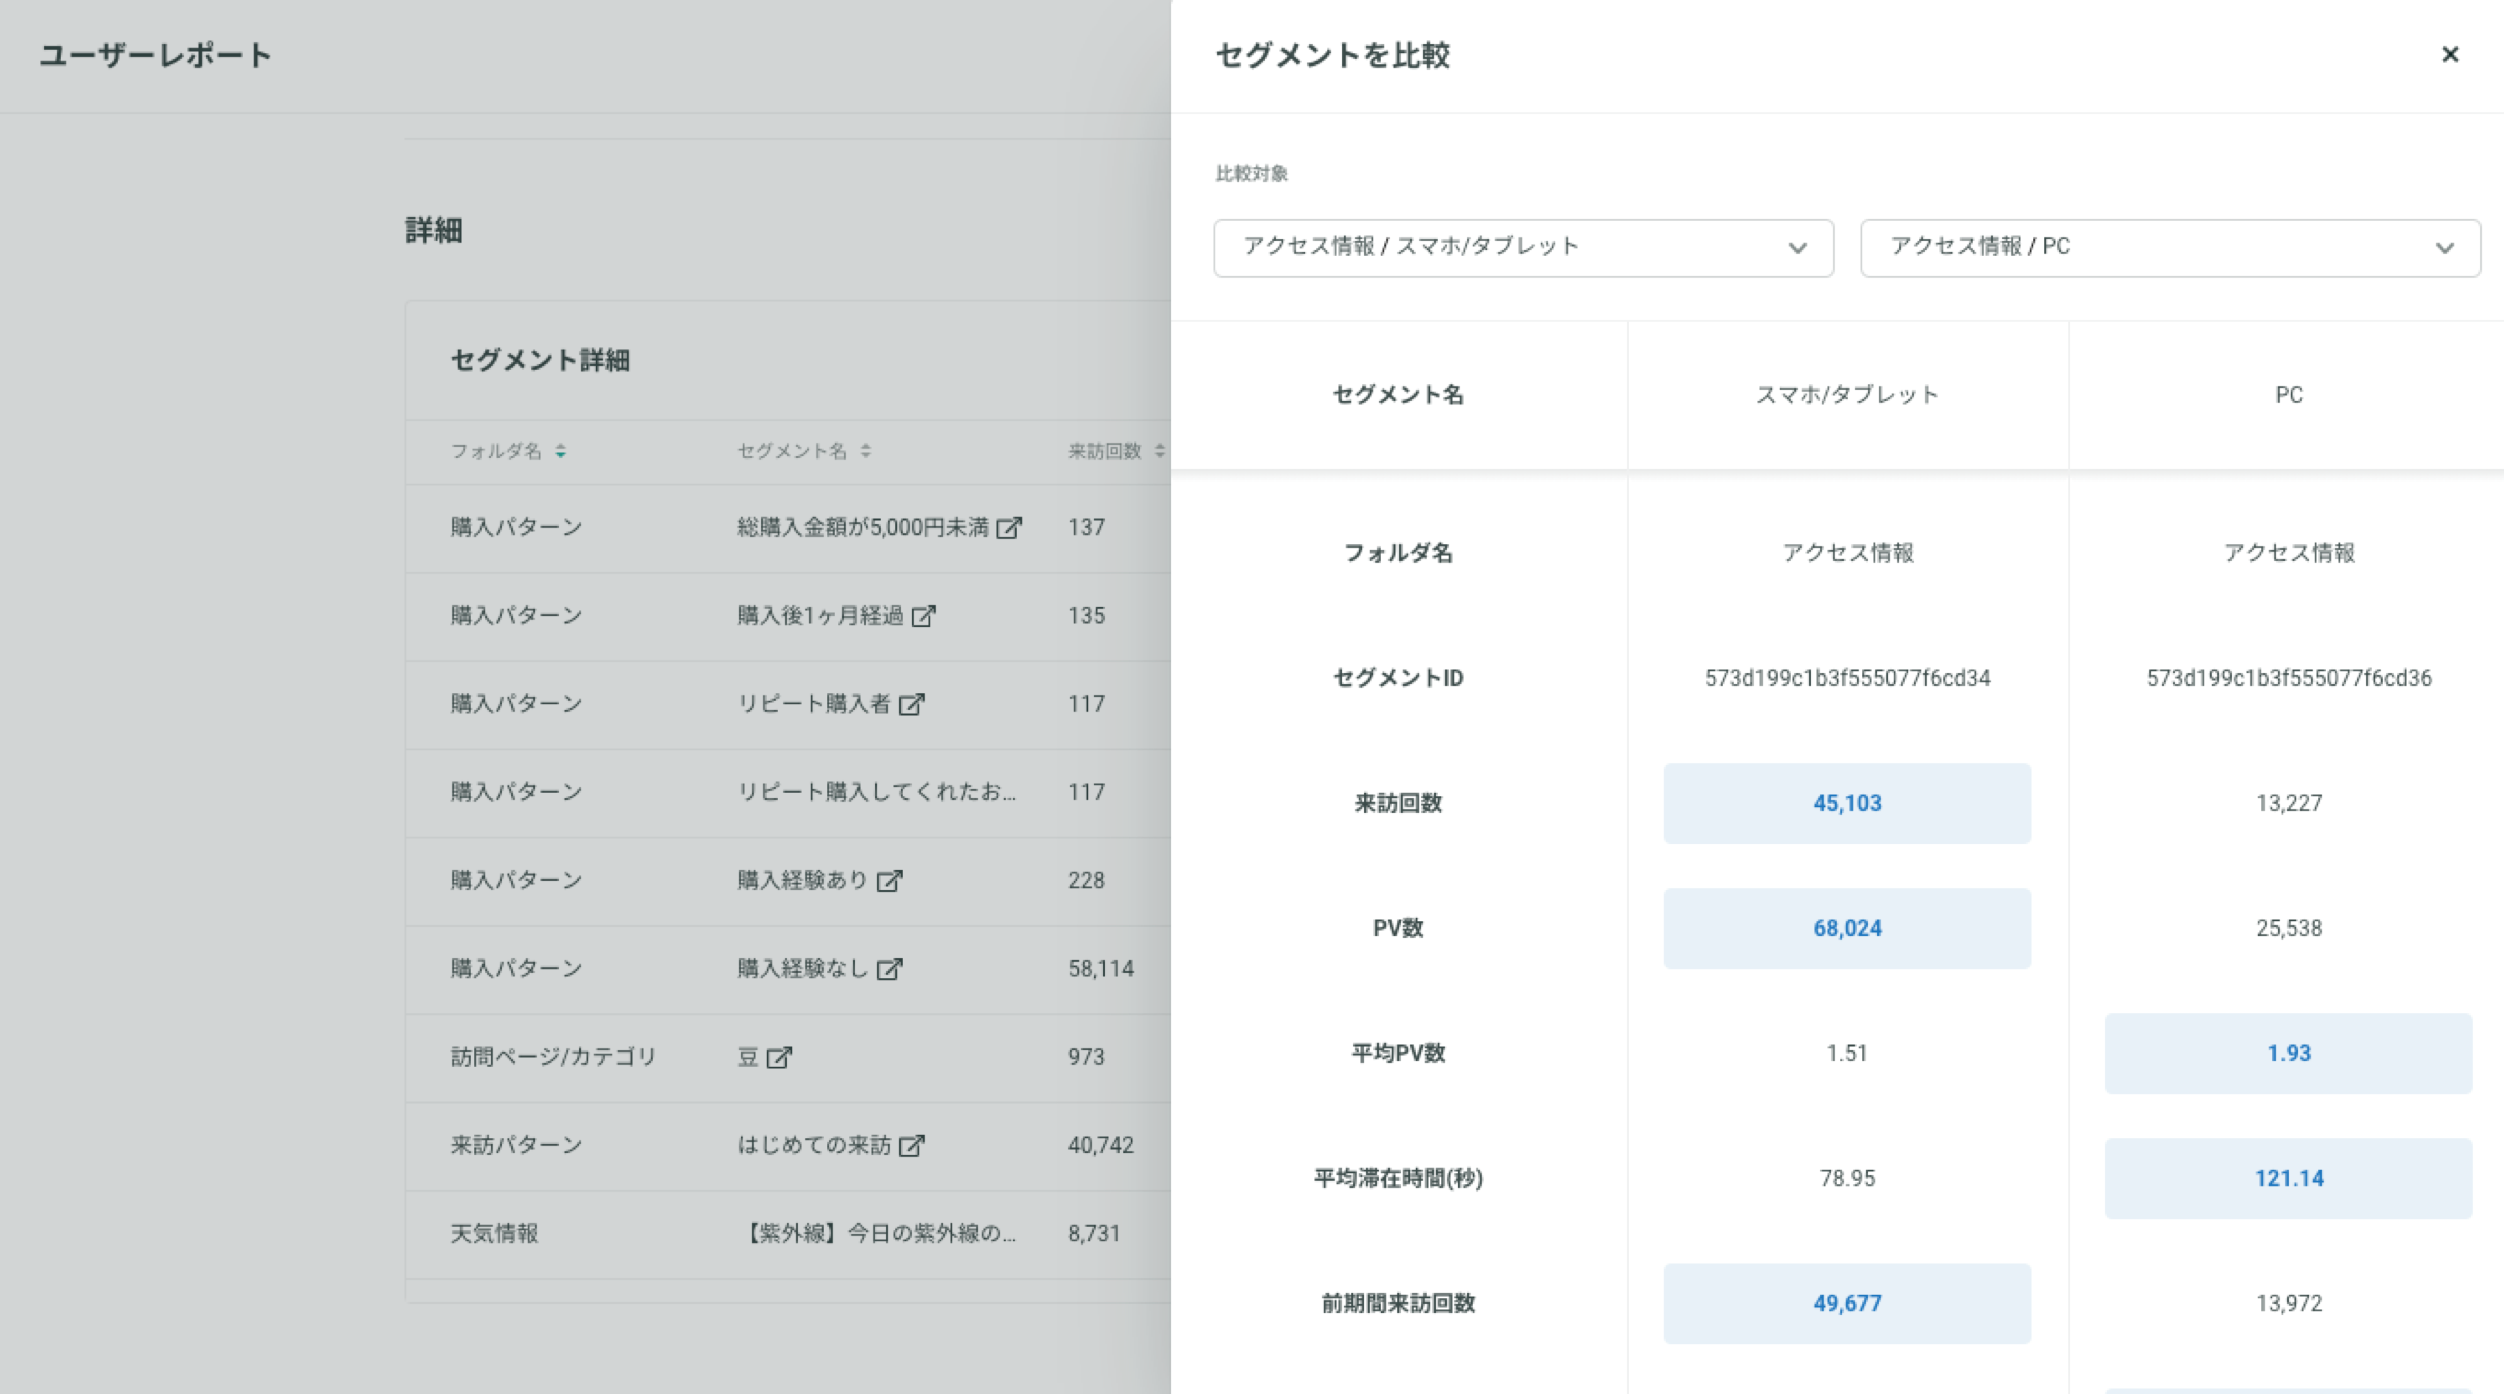Click the スマホ/タブレット comparison column header

(x=1847, y=395)
